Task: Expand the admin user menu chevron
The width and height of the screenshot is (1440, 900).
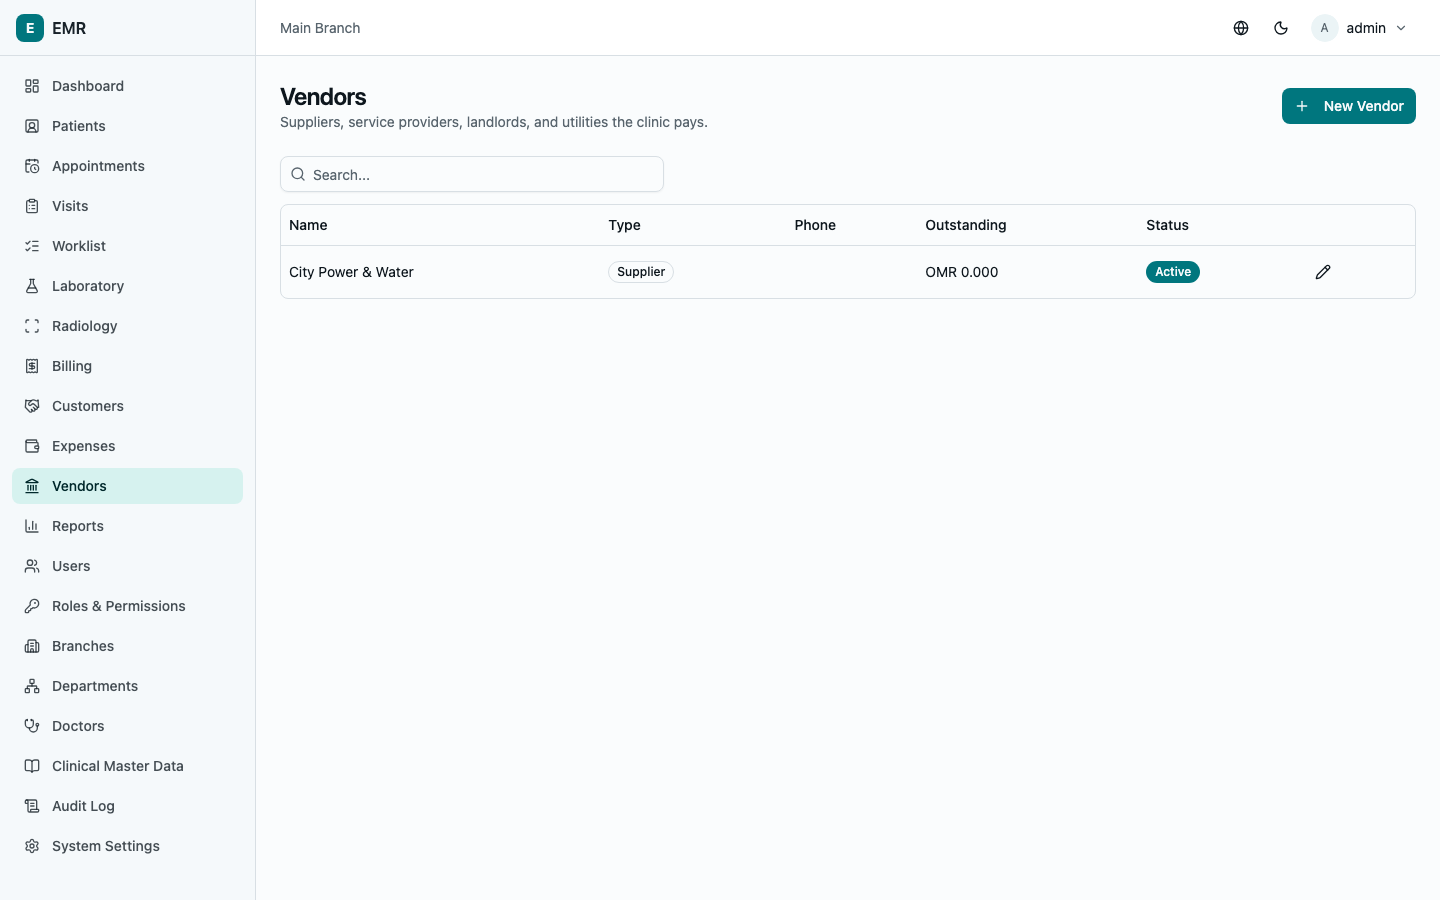Action: (1401, 28)
